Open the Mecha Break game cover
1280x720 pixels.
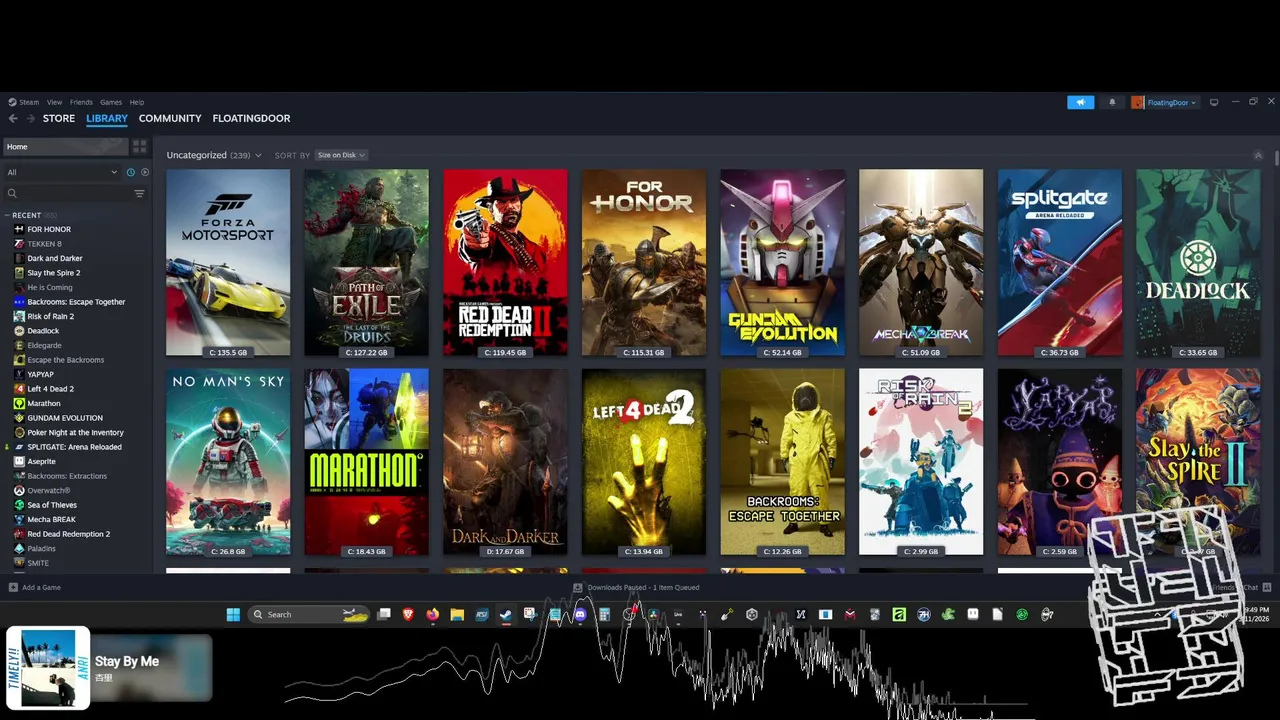pos(921,262)
